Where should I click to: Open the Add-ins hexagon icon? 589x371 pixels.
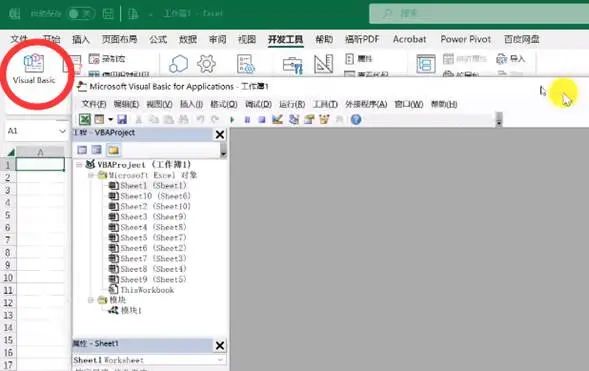pyautogui.click(x=178, y=63)
